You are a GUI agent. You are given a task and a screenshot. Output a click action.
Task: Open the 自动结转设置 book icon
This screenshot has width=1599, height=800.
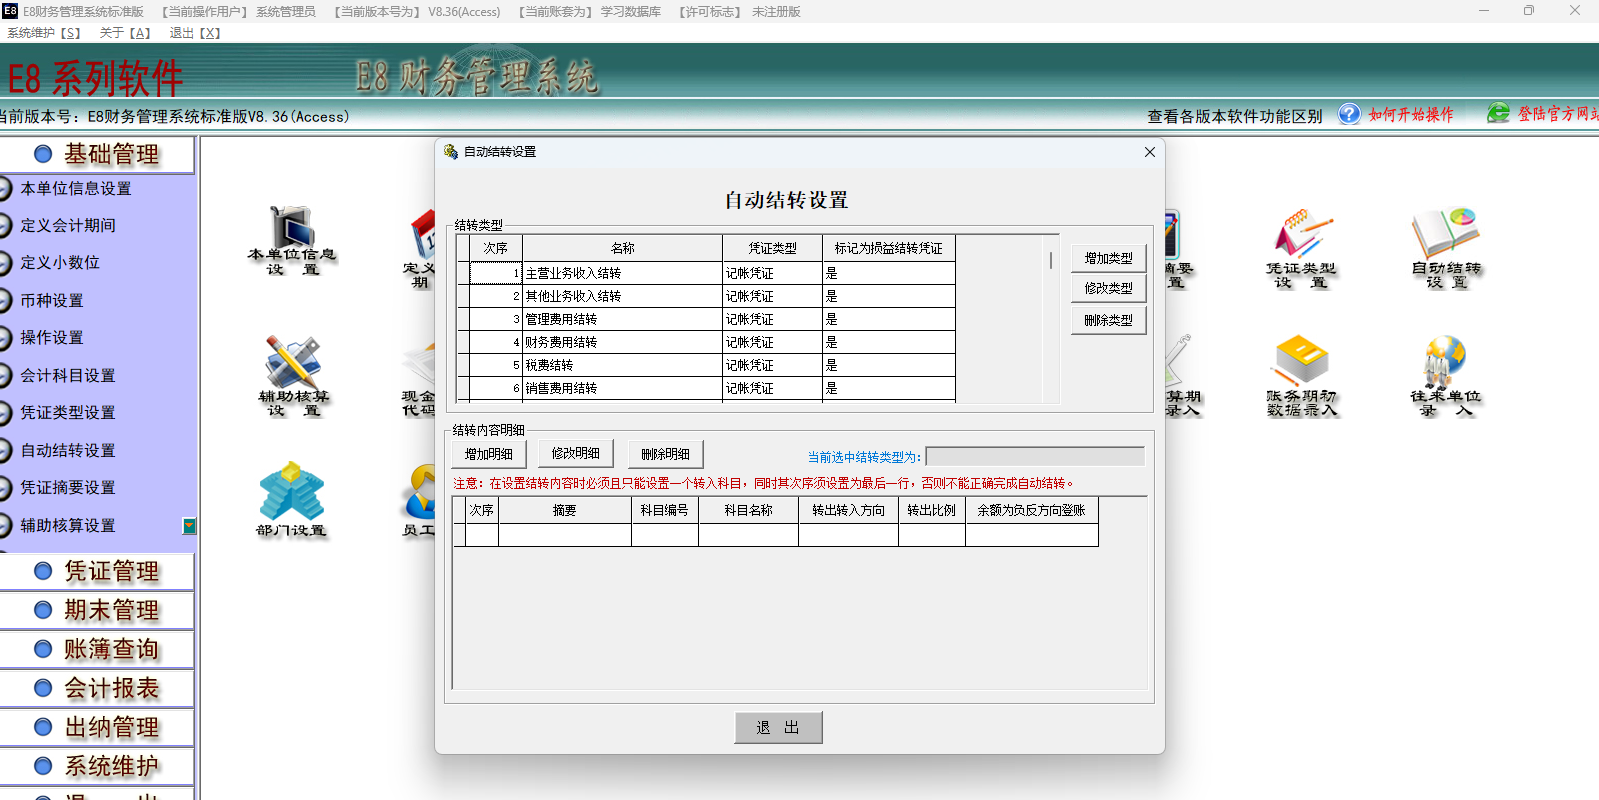point(1445,235)
